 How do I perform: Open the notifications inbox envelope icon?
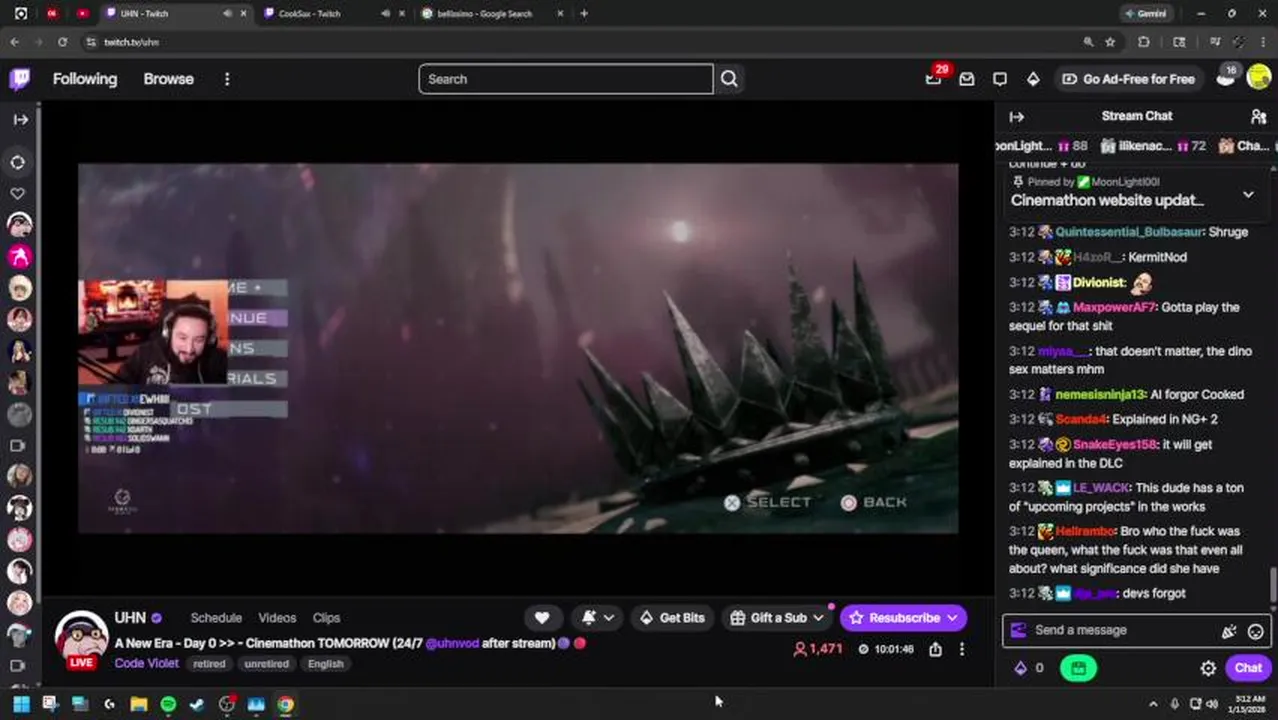966,79
